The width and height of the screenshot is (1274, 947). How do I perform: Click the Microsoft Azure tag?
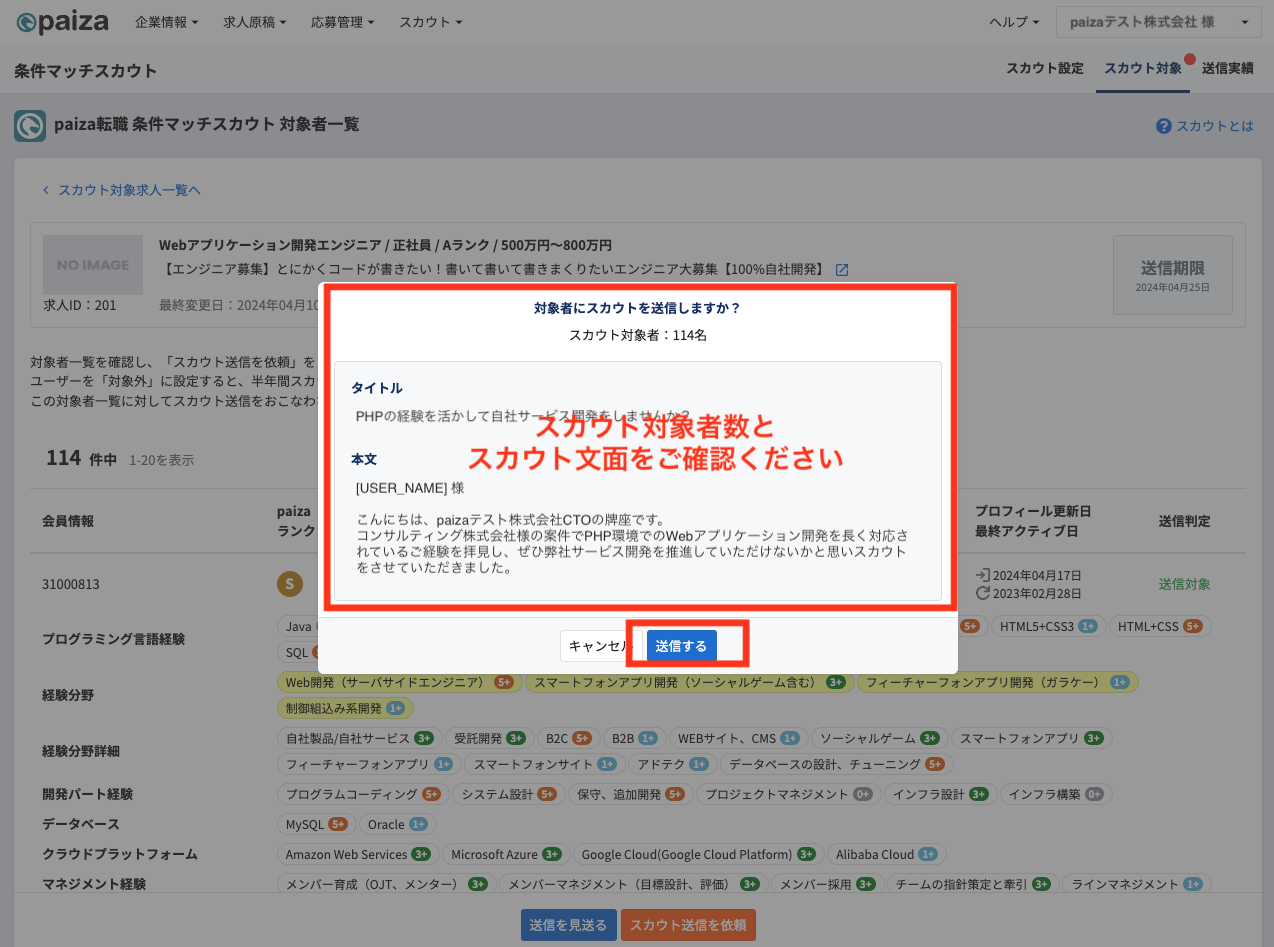[505, 854]
